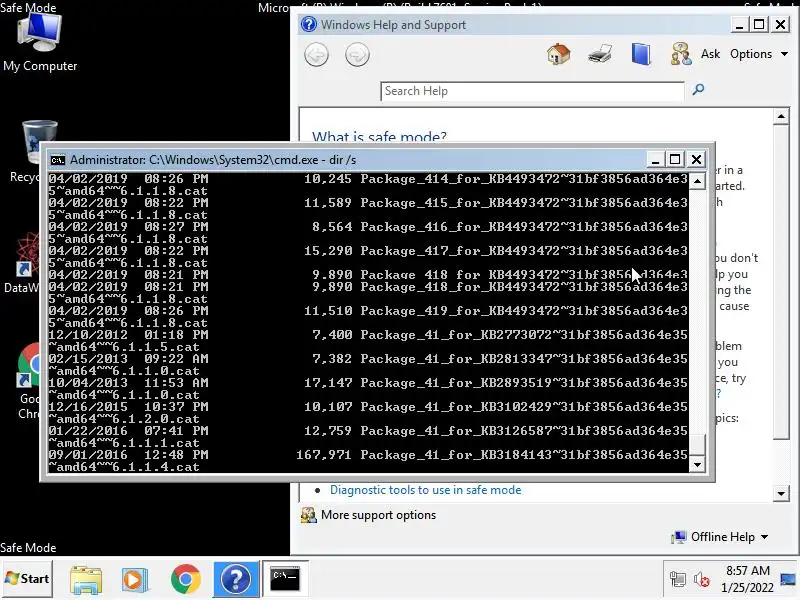The image size is (800, 600).
Task: Close the cmd.exe window
Action: click(696, 160)
